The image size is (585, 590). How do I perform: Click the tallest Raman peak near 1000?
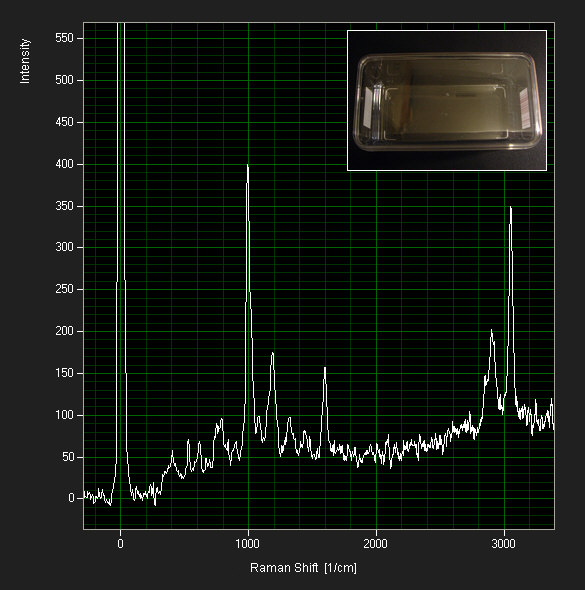tap(248, 167)
